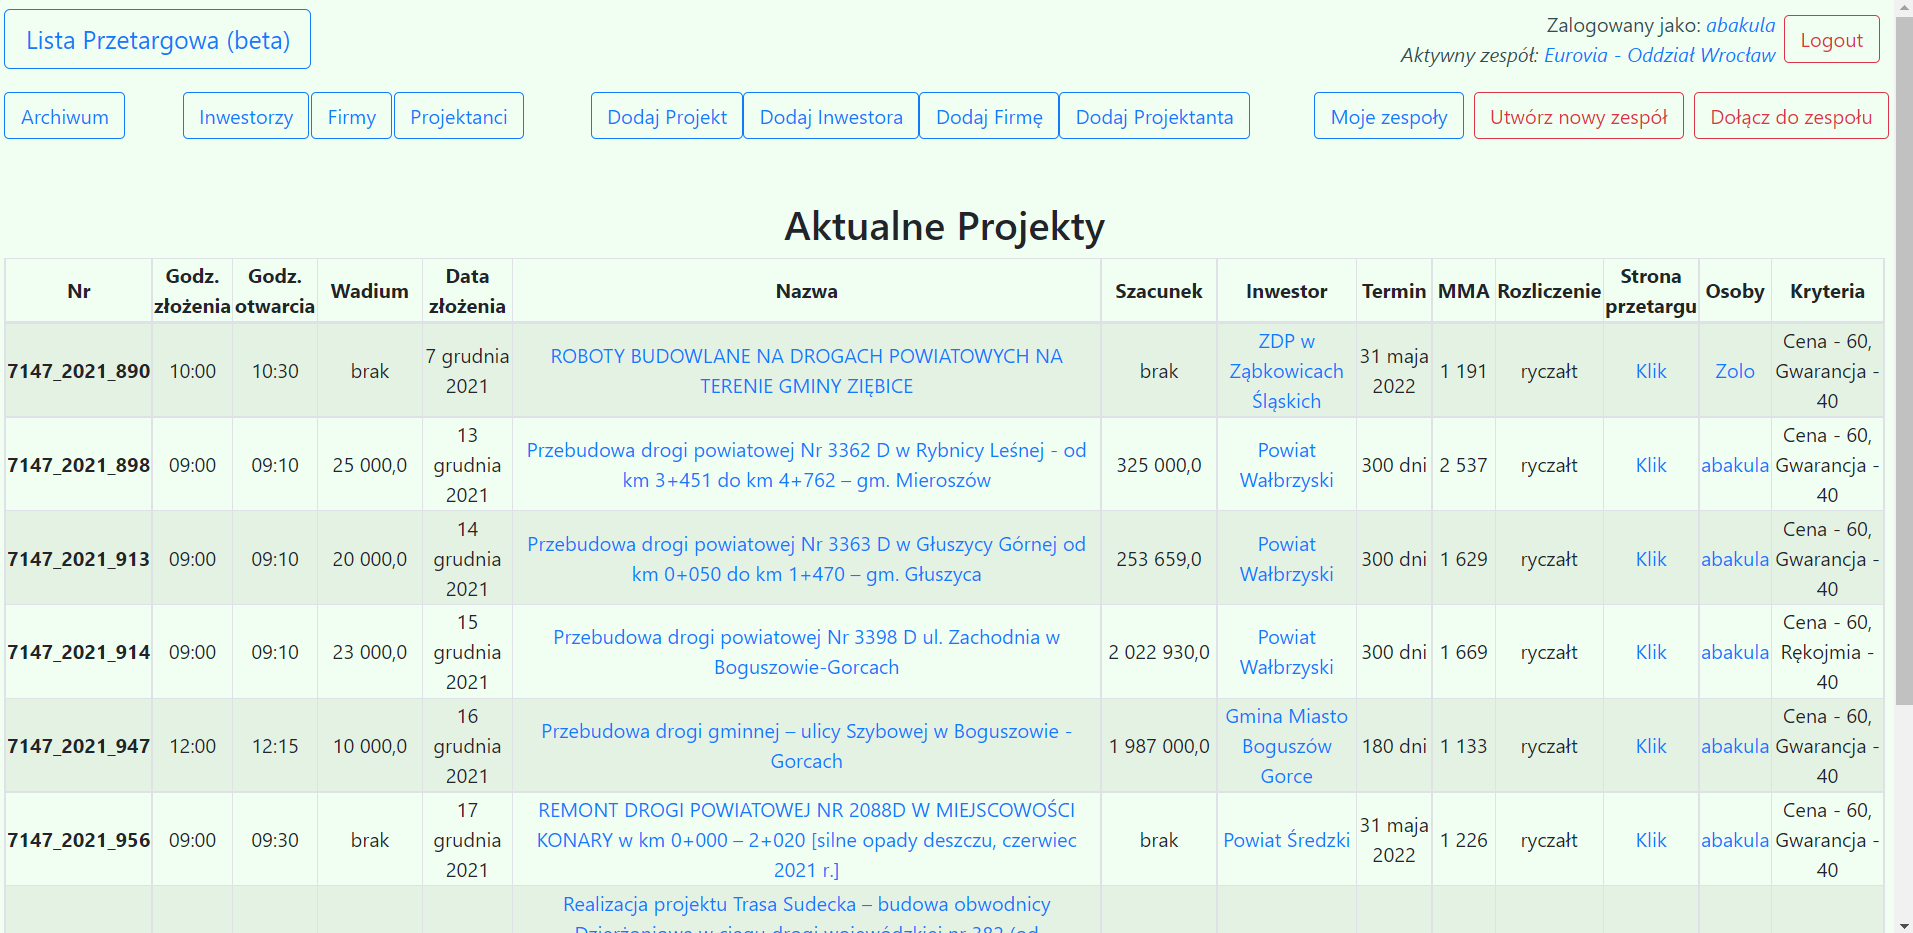
Task: Select project number 7147_2021_947
Action: click(x=78, y=746)
